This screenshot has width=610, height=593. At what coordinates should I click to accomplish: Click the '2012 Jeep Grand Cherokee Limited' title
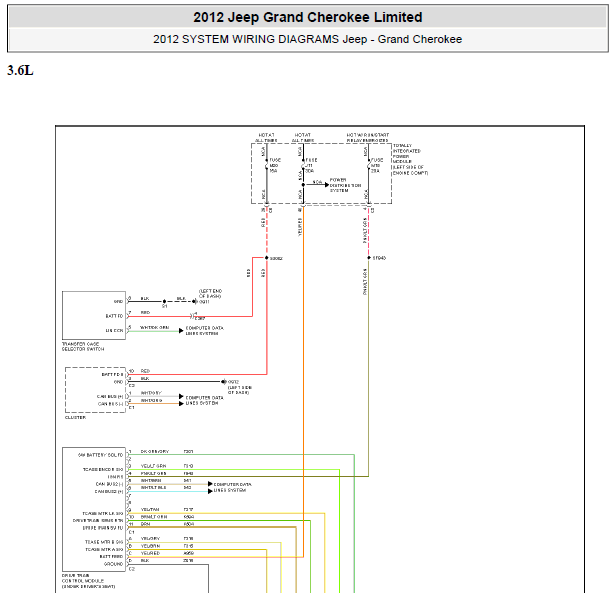pos(307,17)
